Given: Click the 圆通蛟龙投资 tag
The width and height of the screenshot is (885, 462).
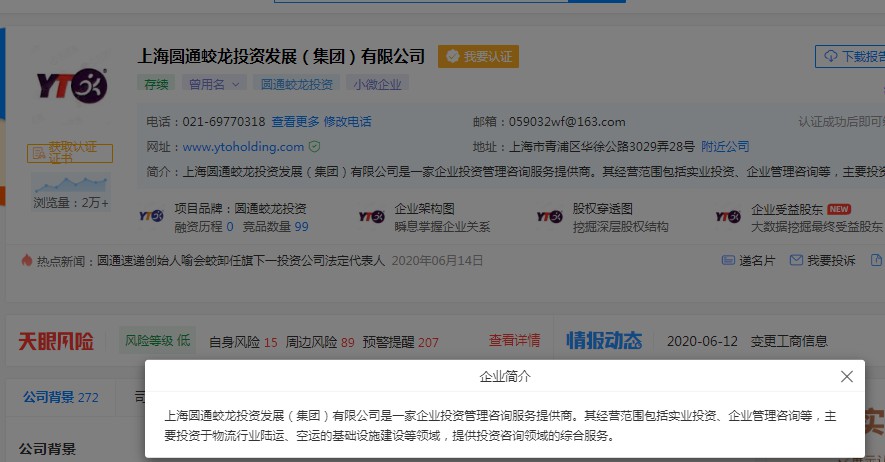Looking at the screenshot, I should (296, 84).
